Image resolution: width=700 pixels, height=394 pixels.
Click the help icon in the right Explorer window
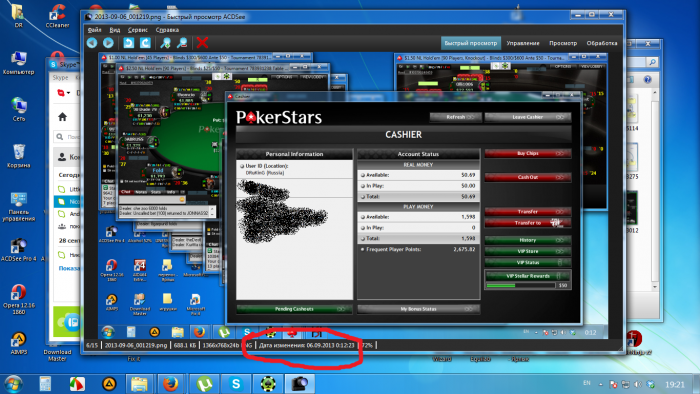click(647, 80)
